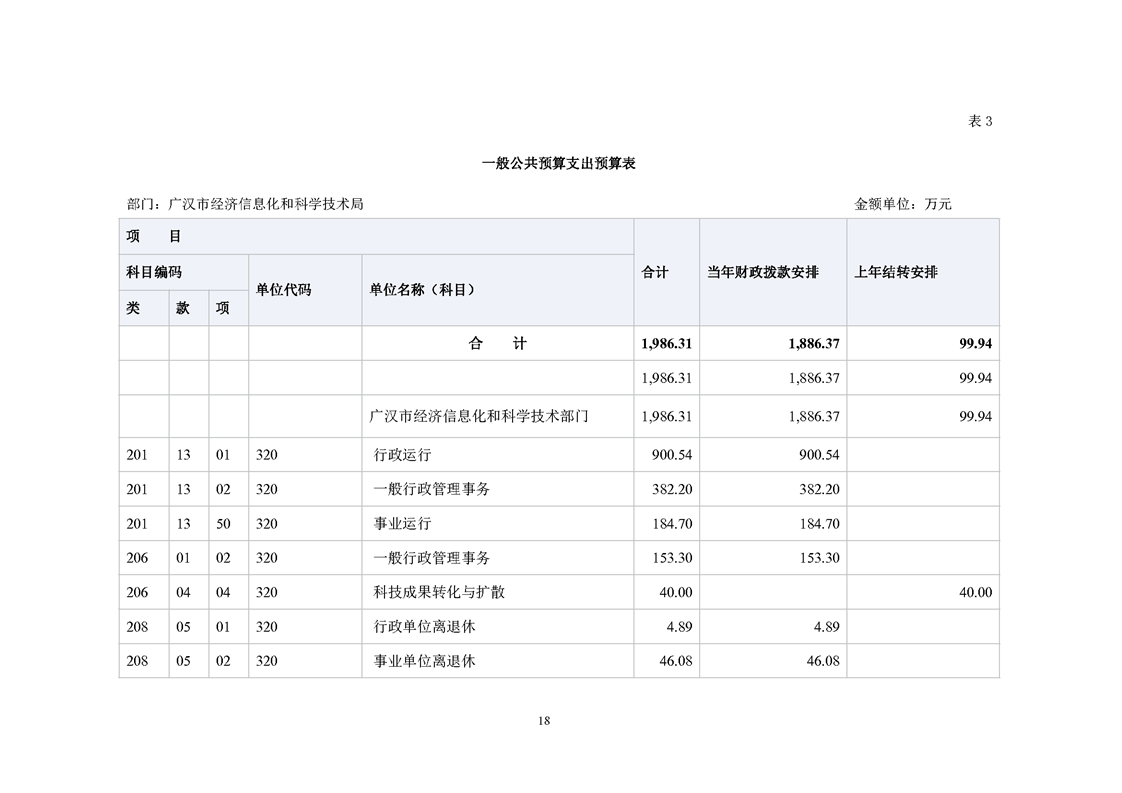Click the 行政单位离退休 row name
1122x793 pixels.
coord(424,626)
